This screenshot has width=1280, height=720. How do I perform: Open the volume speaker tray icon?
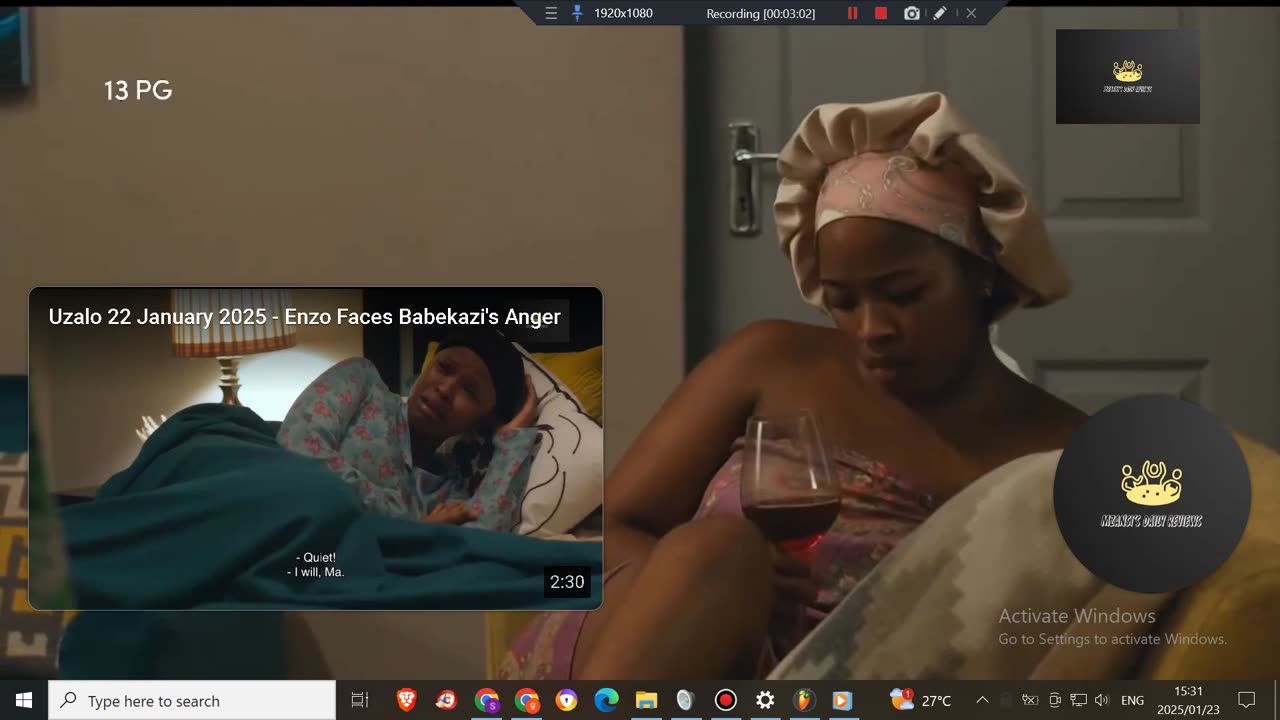(x=1102, y=700)
